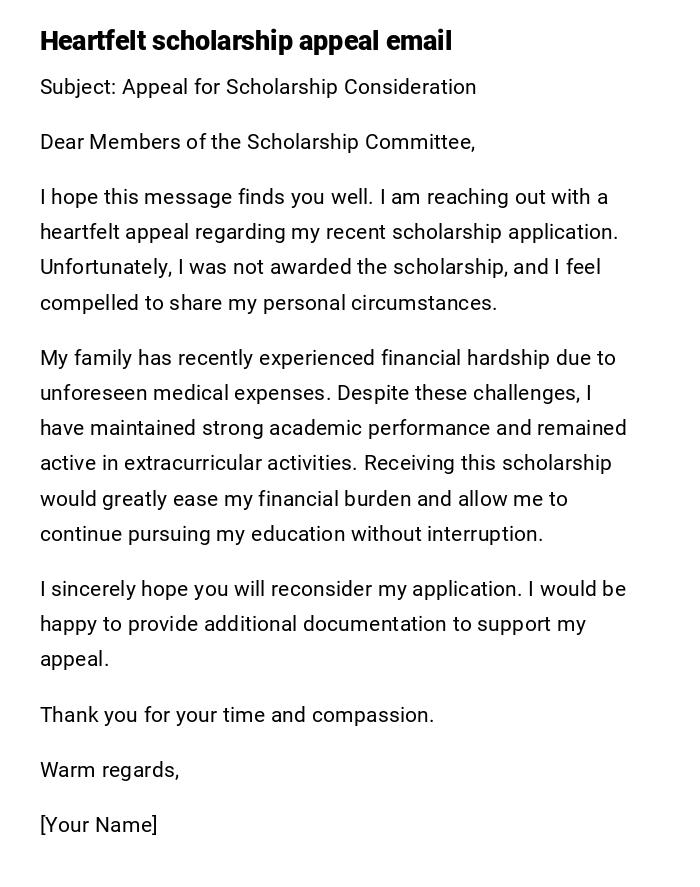Click the "[Your Name]" placeholder
Viewport: 700px width, 887px height.
(x=99, y=825)
